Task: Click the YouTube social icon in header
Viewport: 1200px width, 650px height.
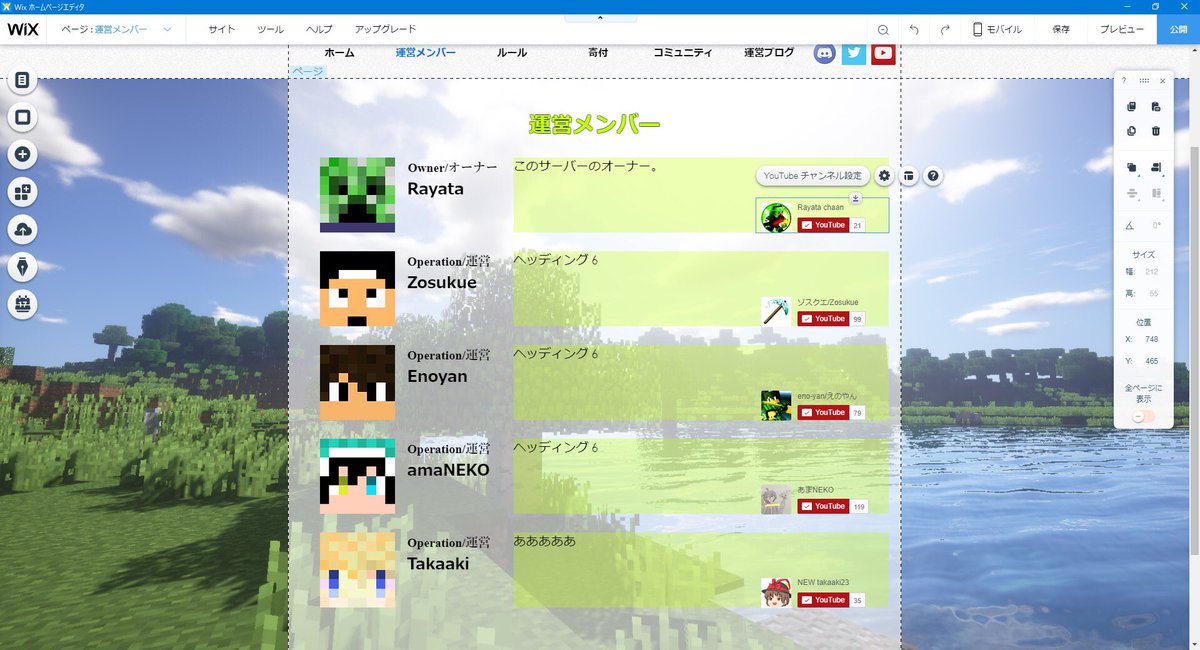Action: point(883,53)
